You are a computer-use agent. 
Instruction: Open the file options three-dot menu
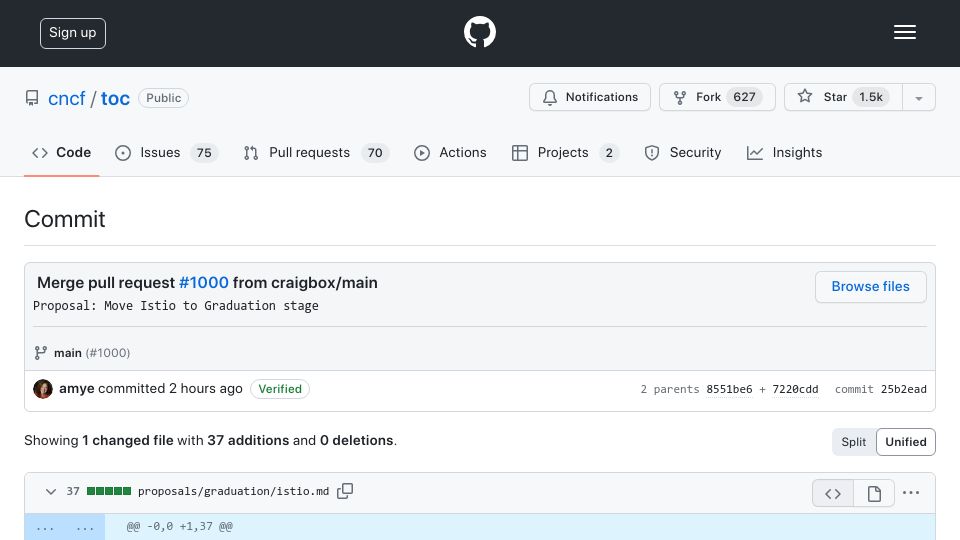click(x=911, y=493)
